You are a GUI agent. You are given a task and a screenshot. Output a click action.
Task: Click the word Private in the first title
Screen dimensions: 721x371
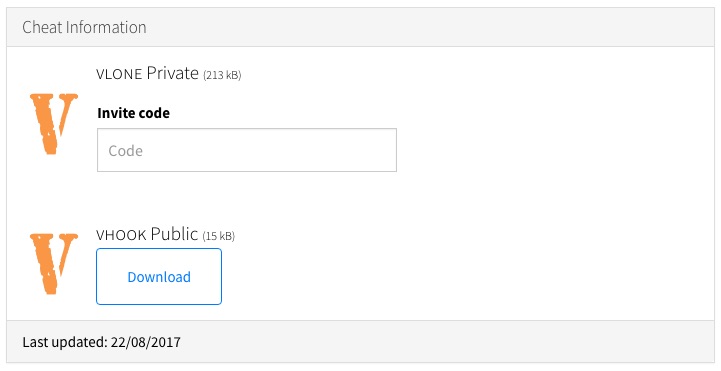172,74
